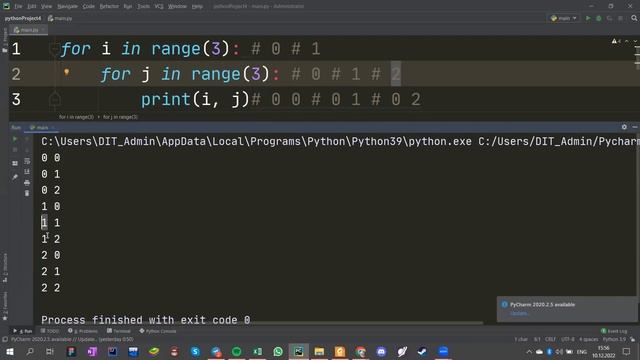The width and height of the screenshot is (640, 360).
Task: Click 'for i in range(3)' editor breadcrumb
Action: point(76,117)
